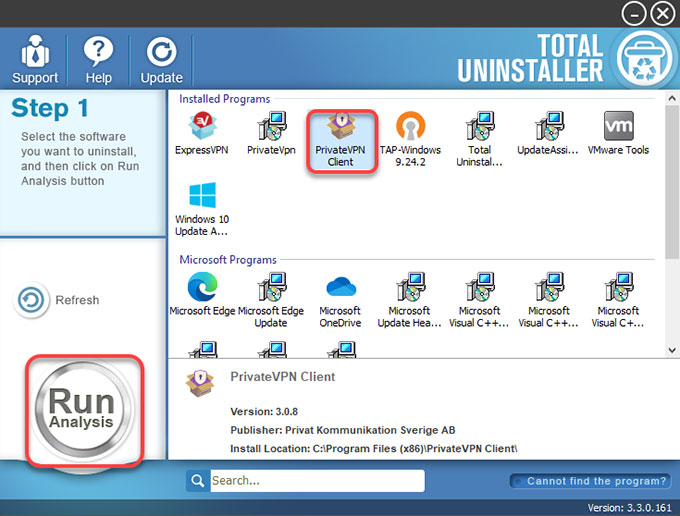Select the UpdateAssi... program icon
Viewport: 680px width, 516px height.
(548, 133)
